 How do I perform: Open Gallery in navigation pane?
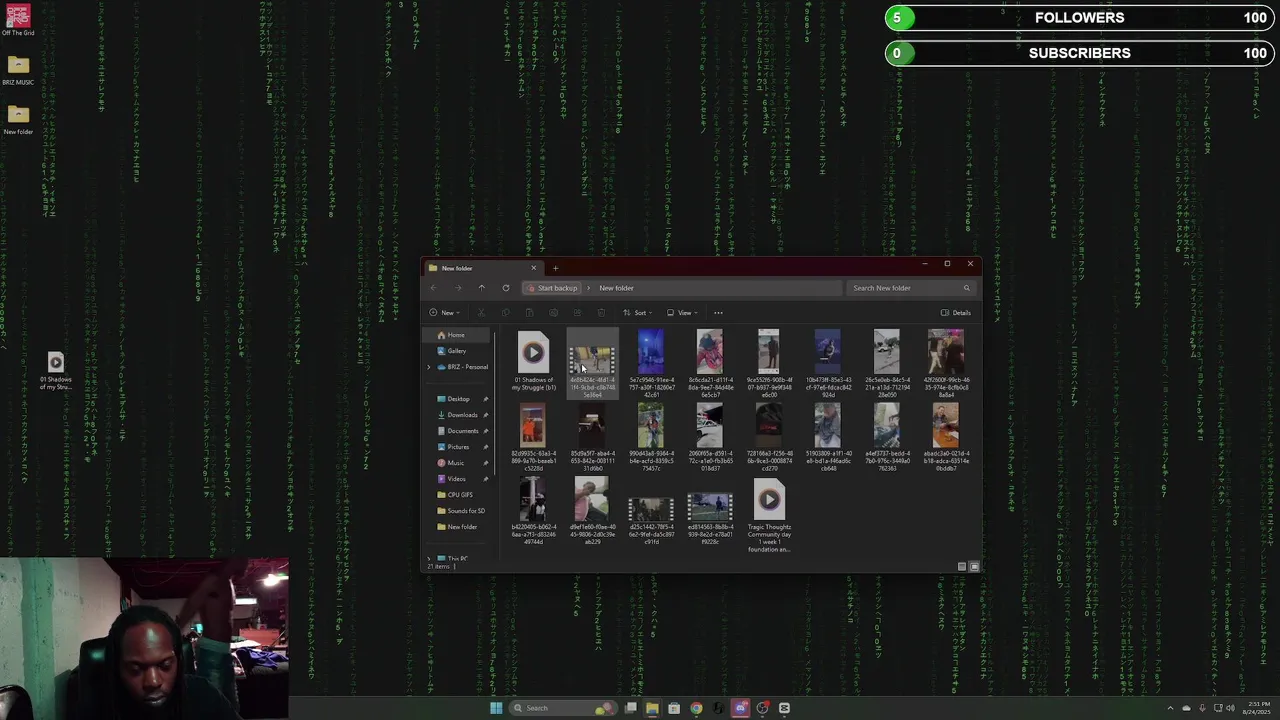(x=456, y=351)
